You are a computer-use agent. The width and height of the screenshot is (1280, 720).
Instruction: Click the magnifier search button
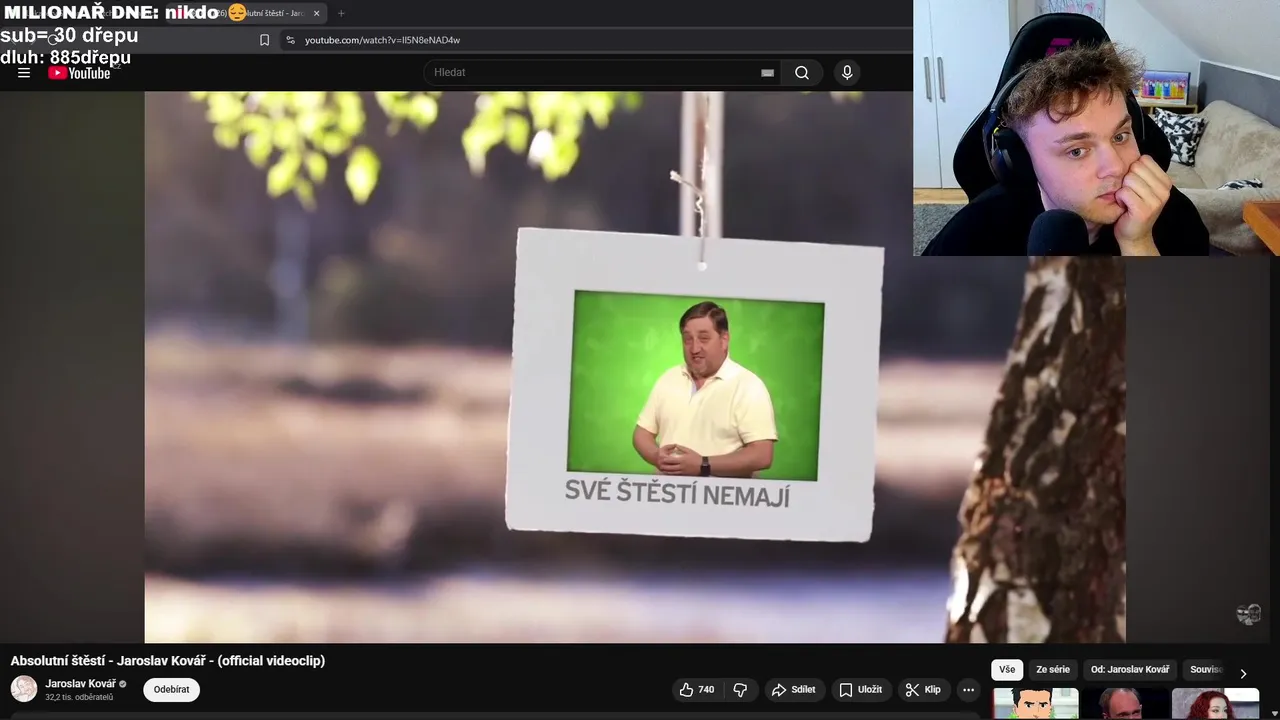tap(802, 72)
